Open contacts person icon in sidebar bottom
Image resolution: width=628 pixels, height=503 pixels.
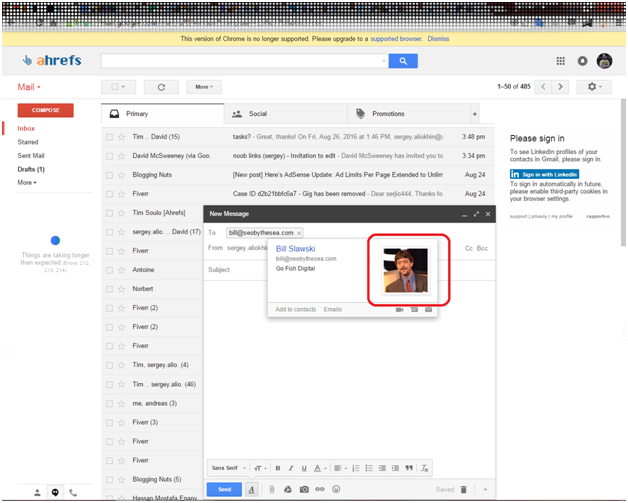tap(37, 493)
